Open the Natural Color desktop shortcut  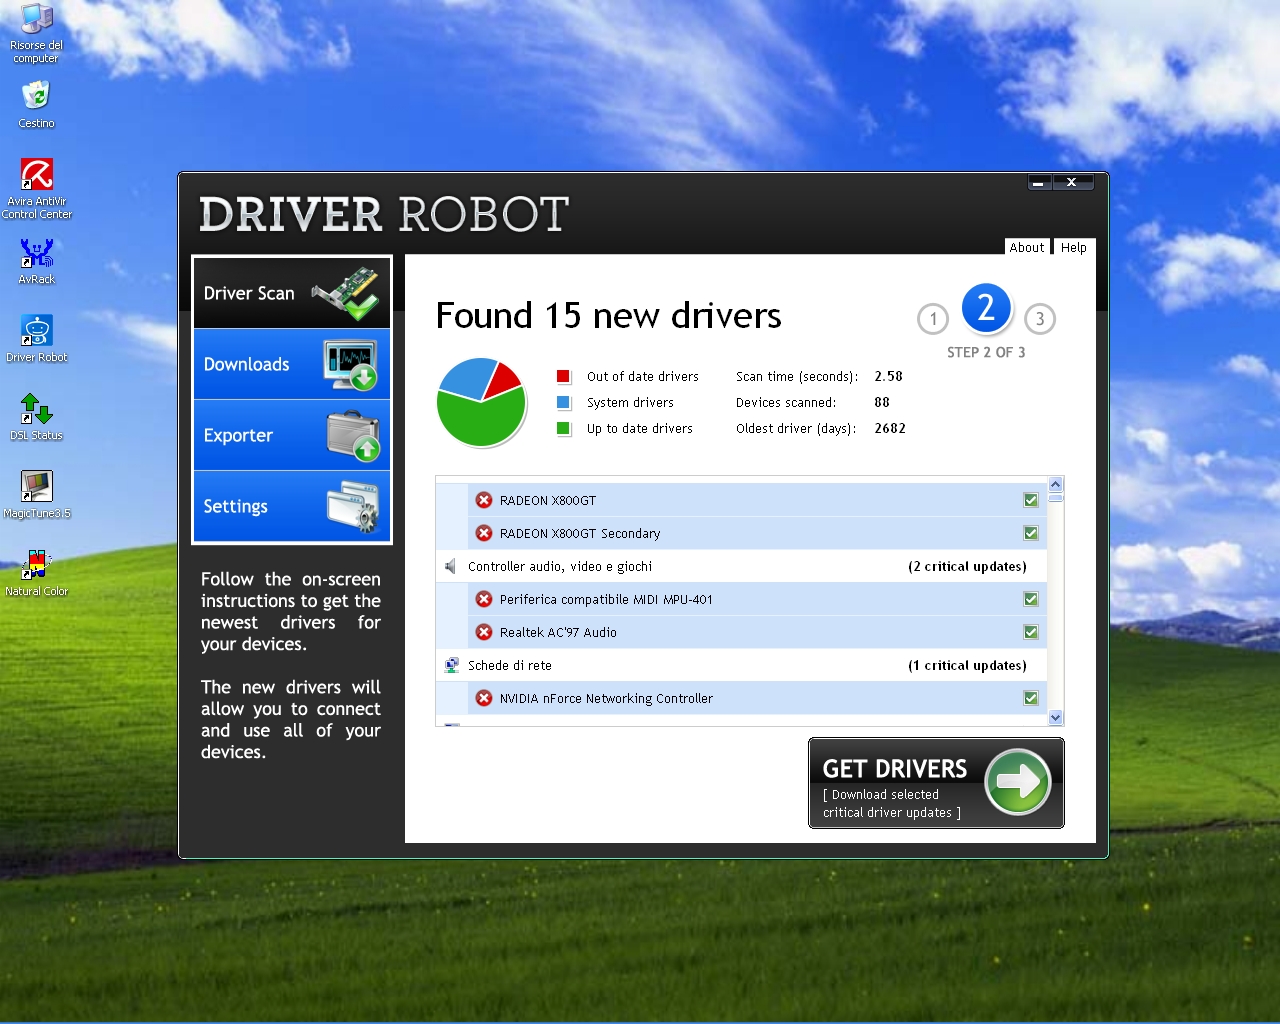(x=37, y=573)
